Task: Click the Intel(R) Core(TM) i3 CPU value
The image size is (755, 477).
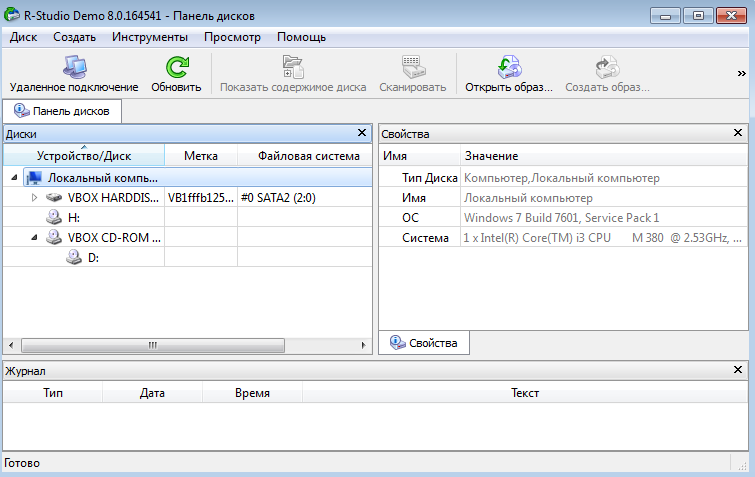Action: coord(602,238)
